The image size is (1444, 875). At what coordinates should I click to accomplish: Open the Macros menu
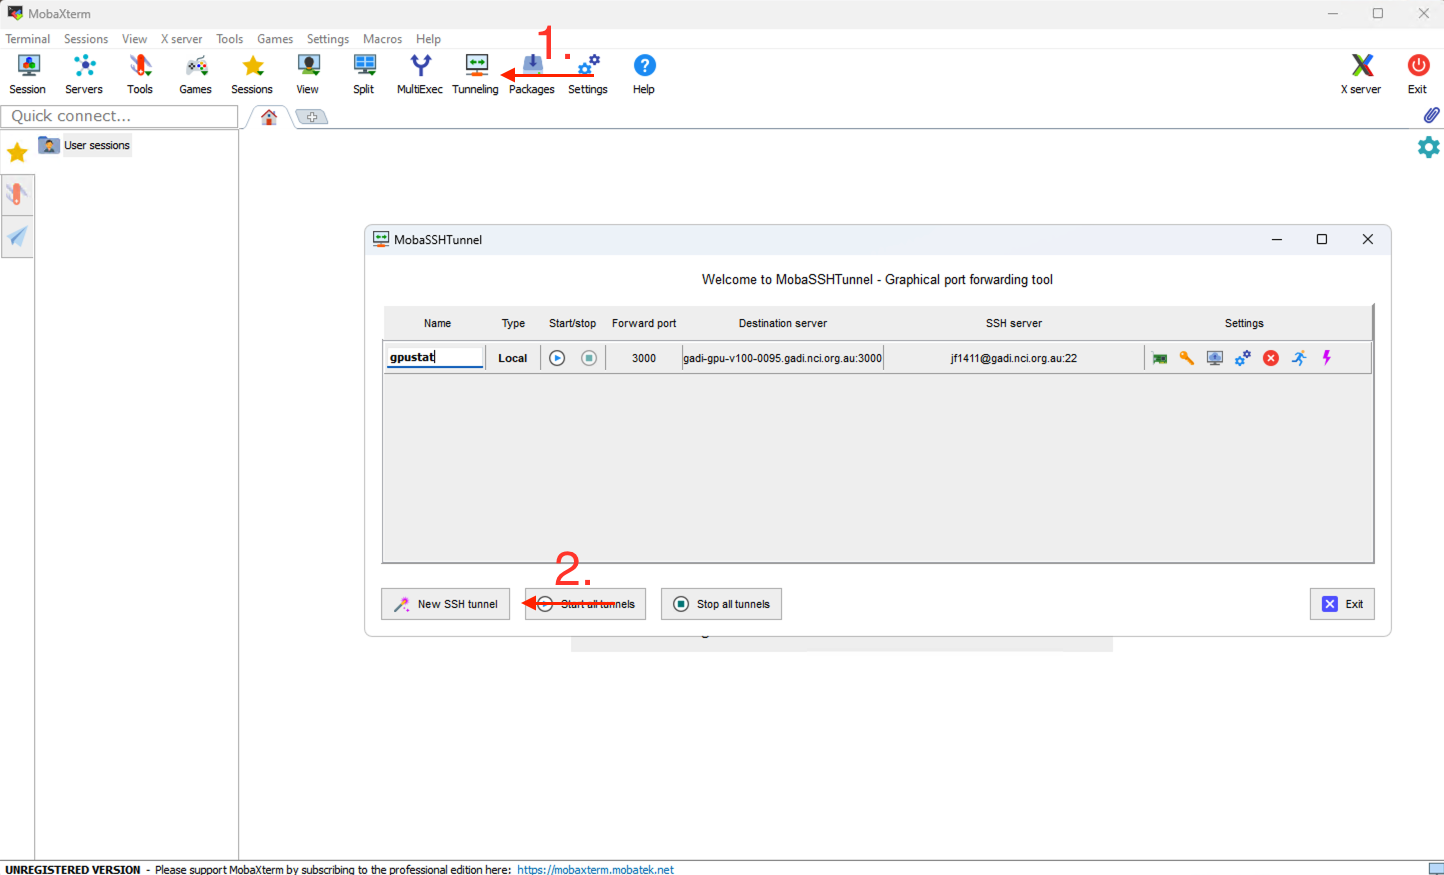click(382, 39)
